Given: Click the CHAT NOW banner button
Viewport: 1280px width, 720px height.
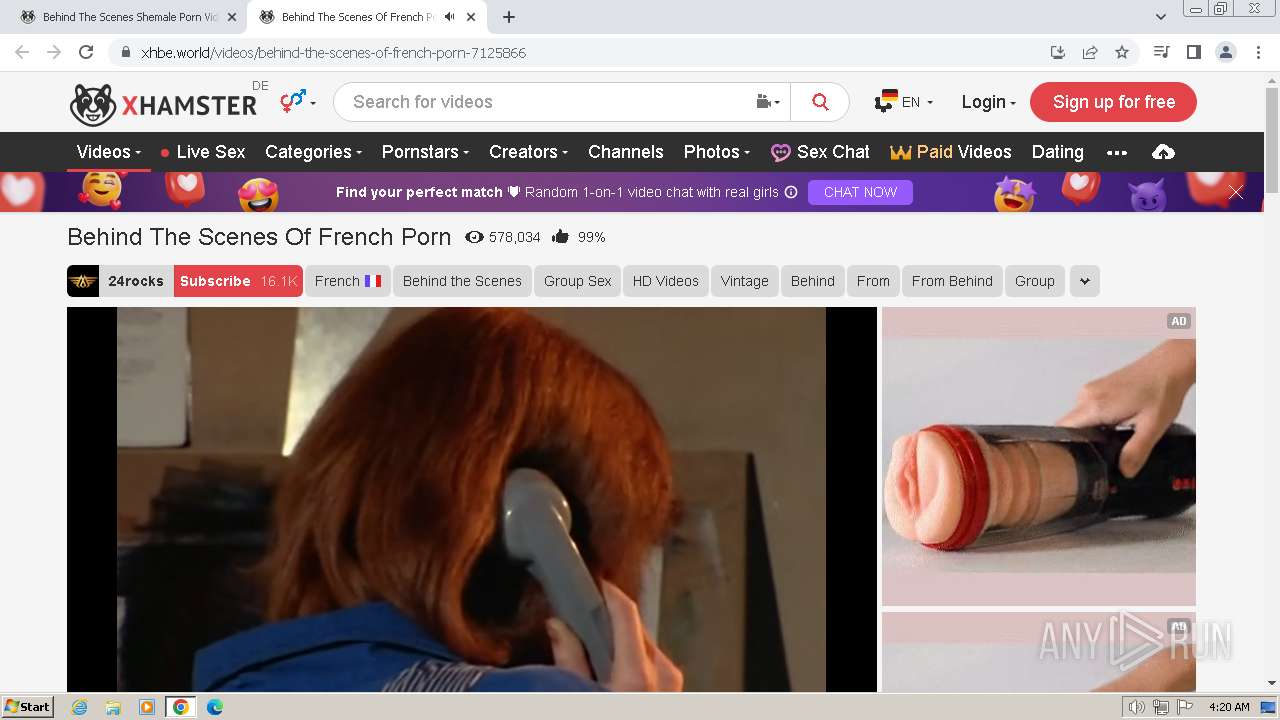Looking at the screenshot, I should point(860,192).
